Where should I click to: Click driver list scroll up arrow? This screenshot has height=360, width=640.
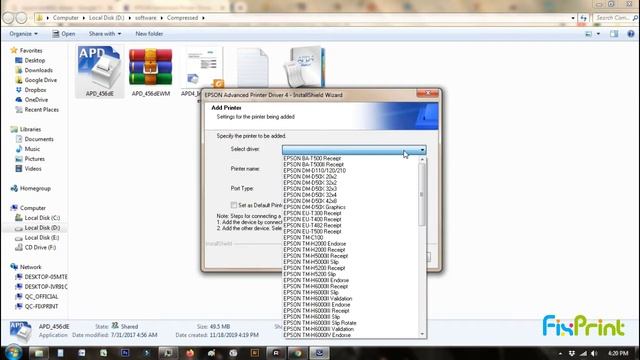pos(422,160)
